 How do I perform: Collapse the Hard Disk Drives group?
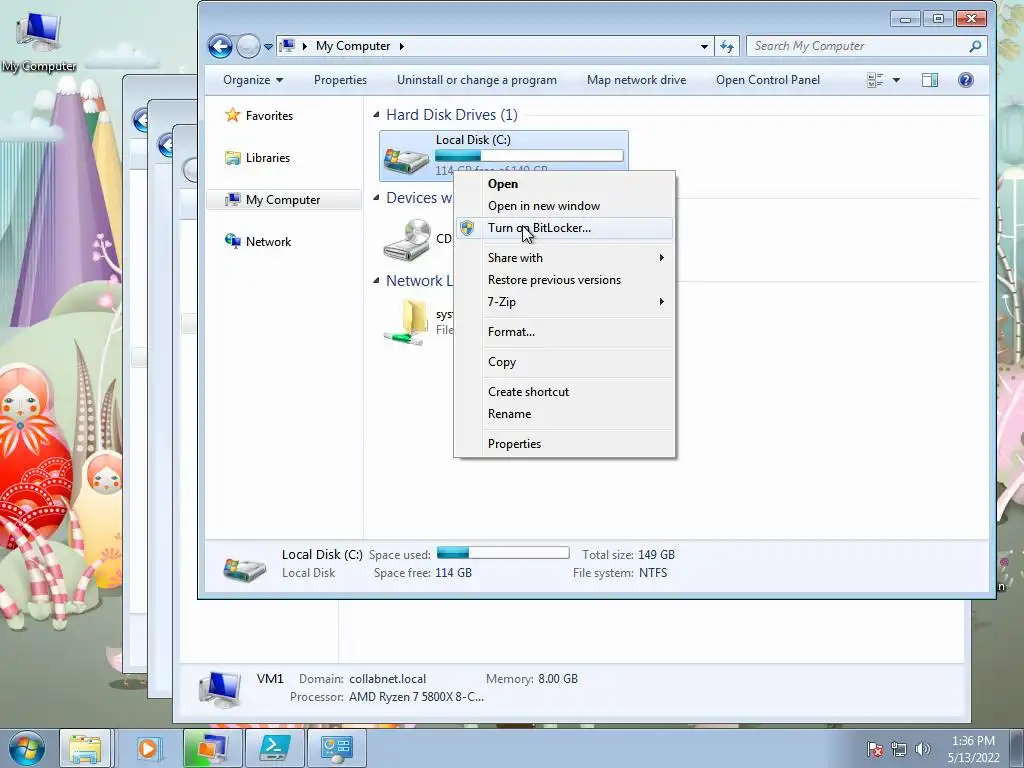pyautogui.click(x=376, y=115)
